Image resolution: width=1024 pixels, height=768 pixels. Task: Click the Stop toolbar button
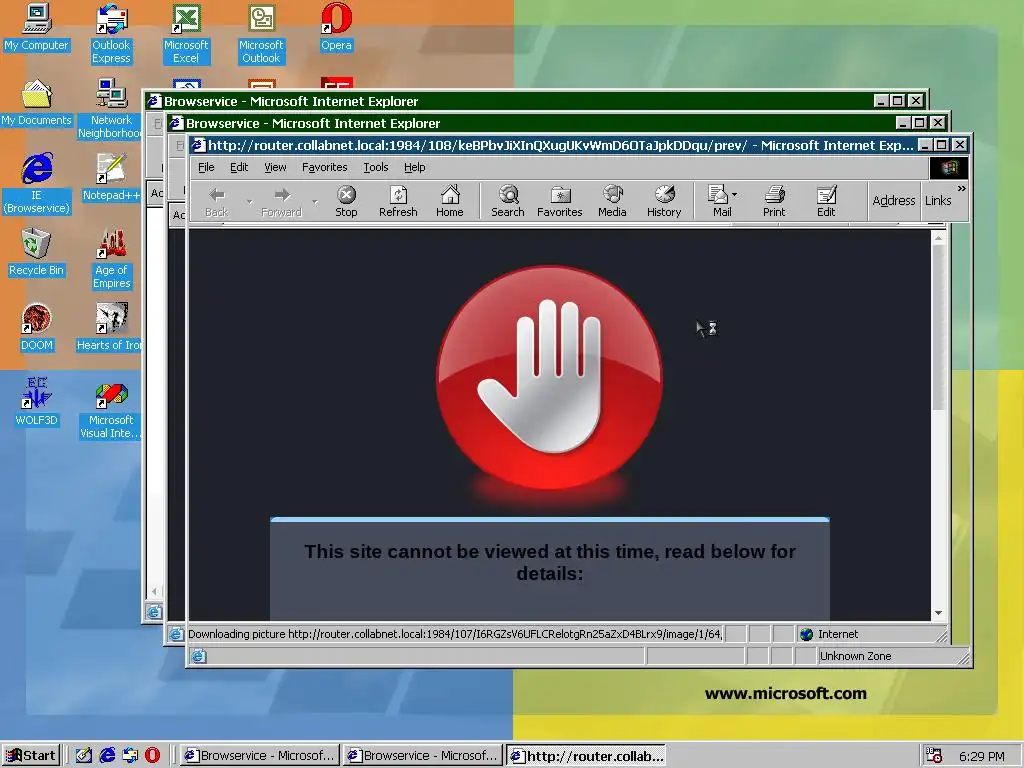pyautogui.click(x=346, y=201)
